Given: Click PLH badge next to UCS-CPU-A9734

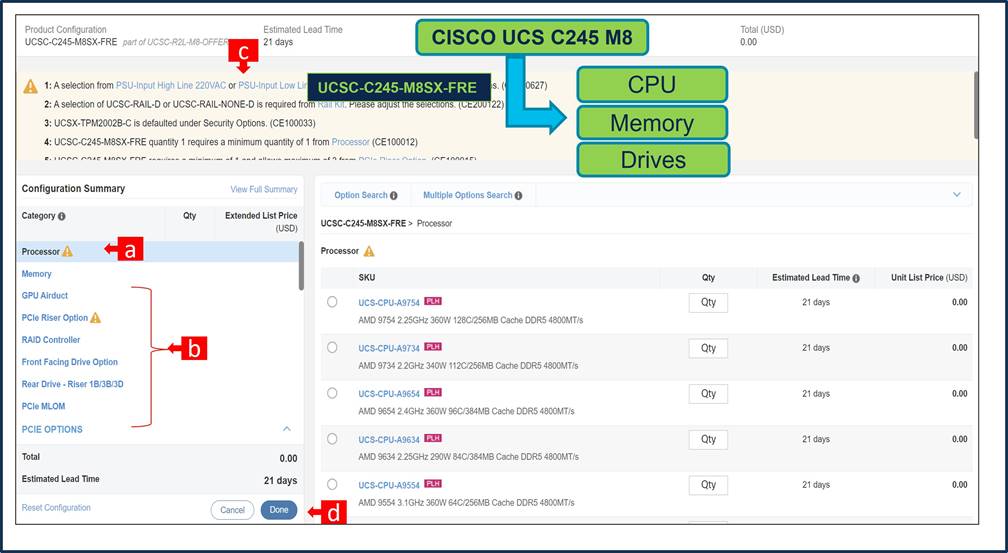Looking at the screenshot, I should pyautogui.click(x=433, y=347).
